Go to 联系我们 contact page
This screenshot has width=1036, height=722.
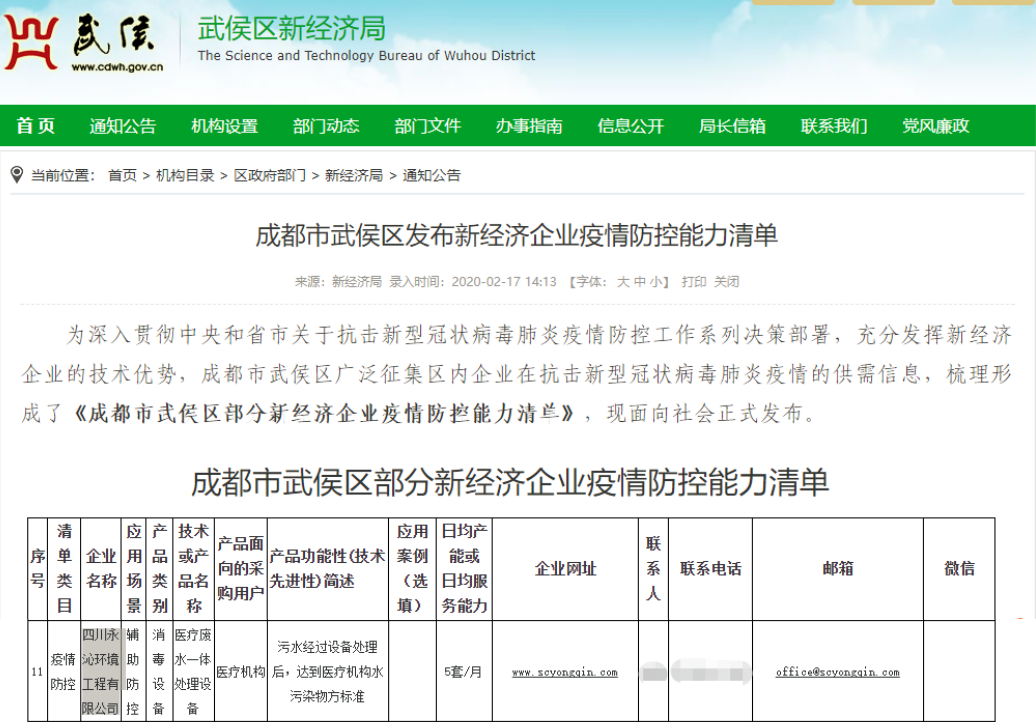tap(834, 126)
